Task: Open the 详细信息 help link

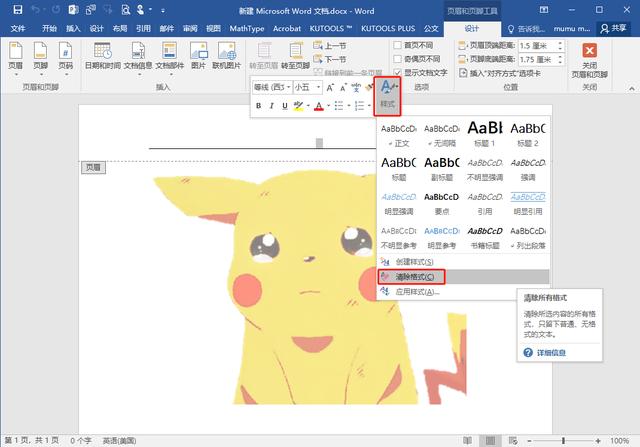Action: pyautogui.click(x=551, y=353)
